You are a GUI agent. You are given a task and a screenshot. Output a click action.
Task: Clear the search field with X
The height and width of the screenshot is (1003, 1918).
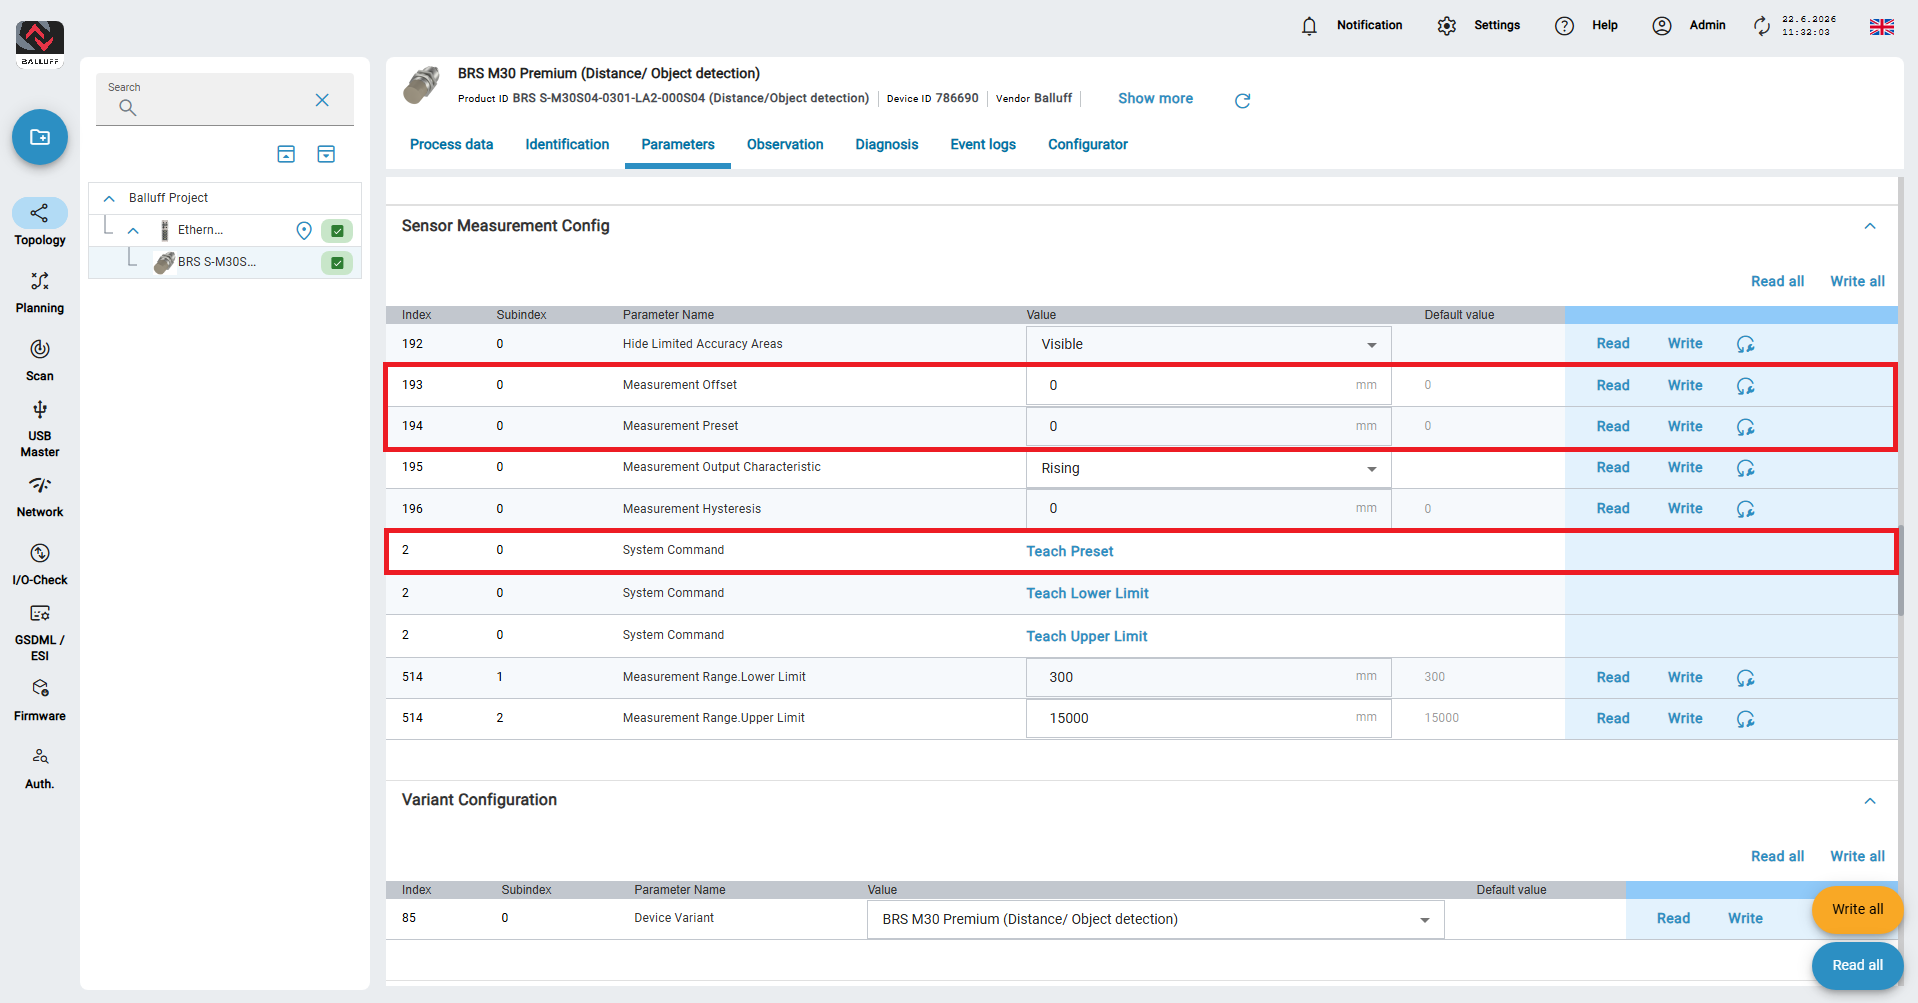(x=322, y=100)
